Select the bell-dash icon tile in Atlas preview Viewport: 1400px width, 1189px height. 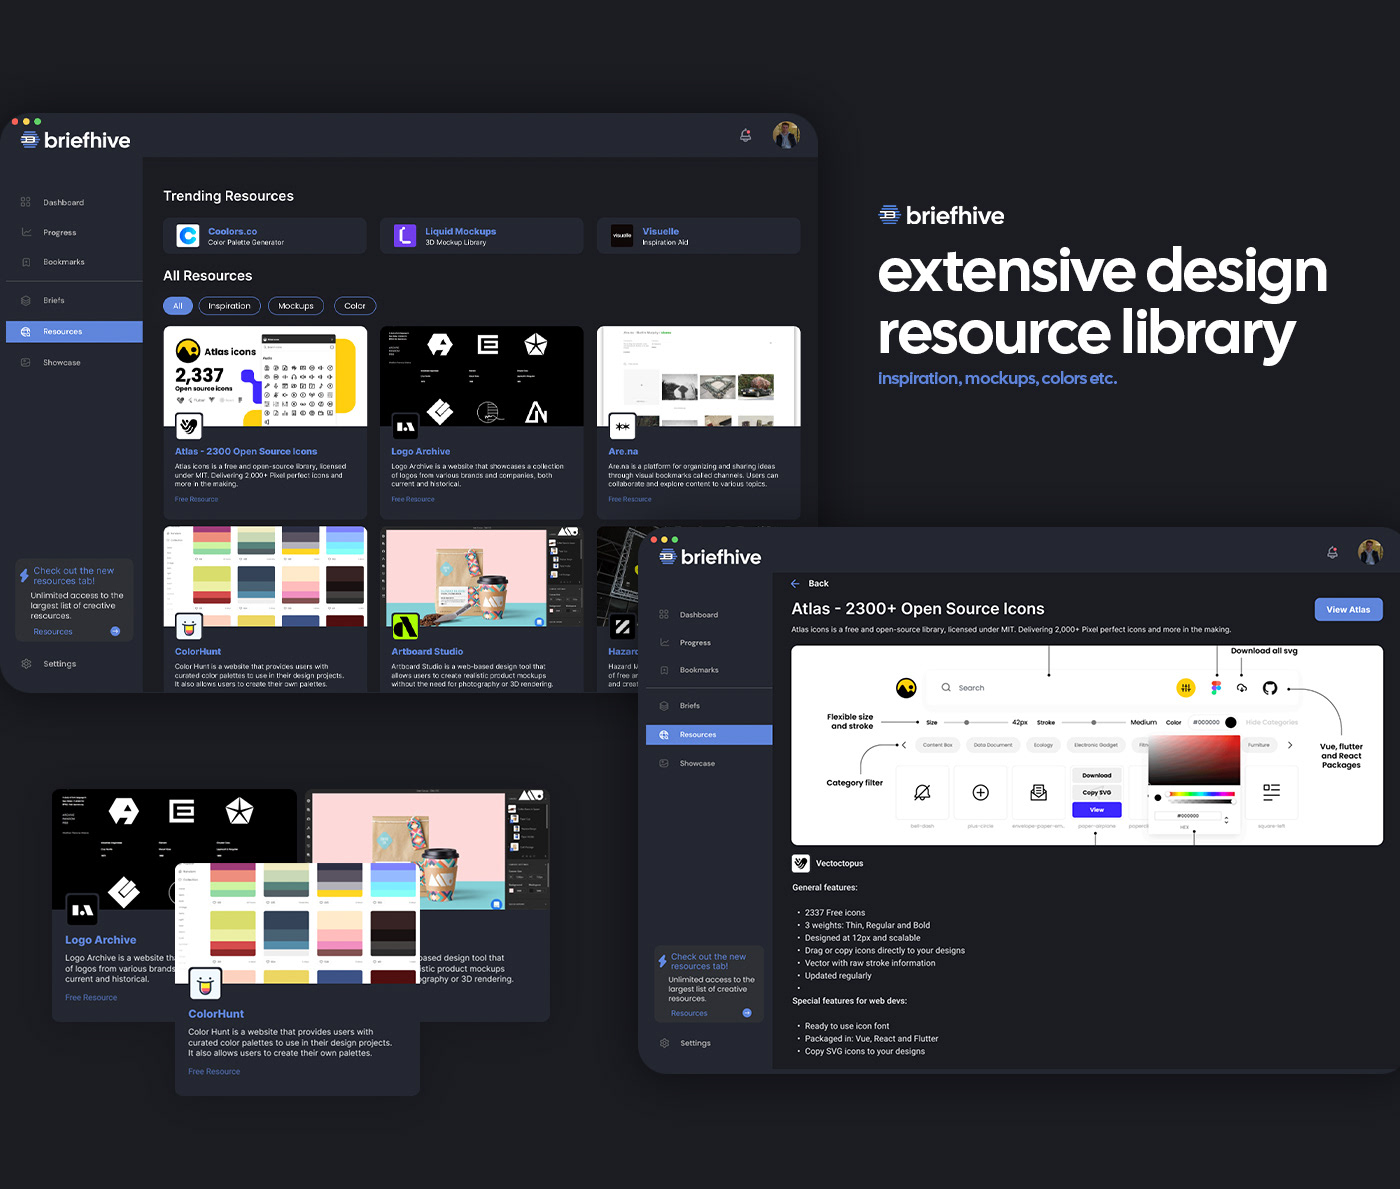pyautogui.click(x=922, y=792)
